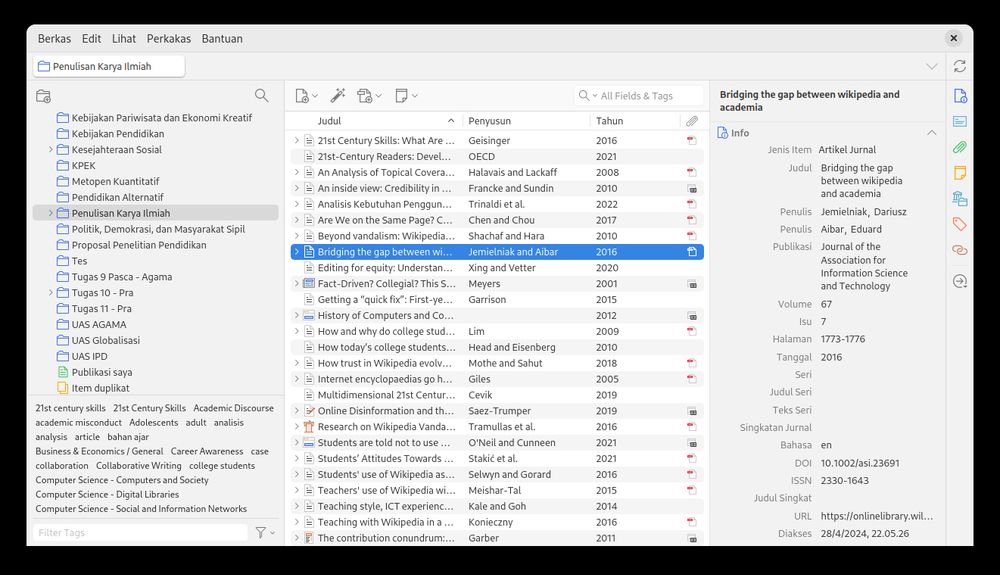Select the UAS Globalisasi collection
The width and height of the screenshot is (1000, 575).
(x=105, y=340)
